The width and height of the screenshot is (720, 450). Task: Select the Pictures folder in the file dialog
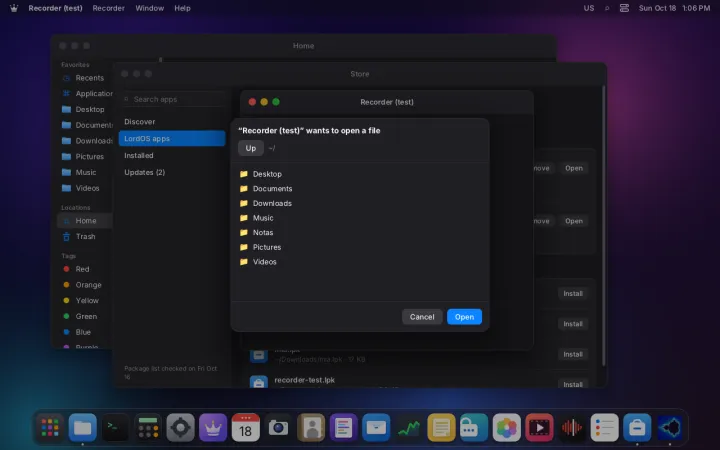[360, 248]
